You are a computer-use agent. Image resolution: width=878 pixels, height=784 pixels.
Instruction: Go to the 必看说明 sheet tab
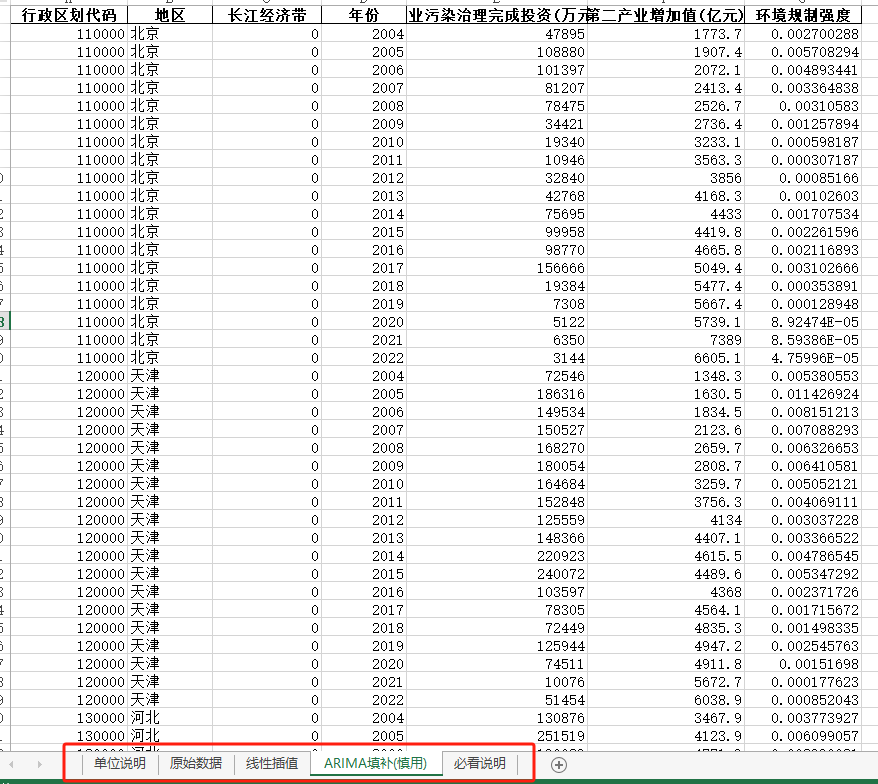[479, 764]
